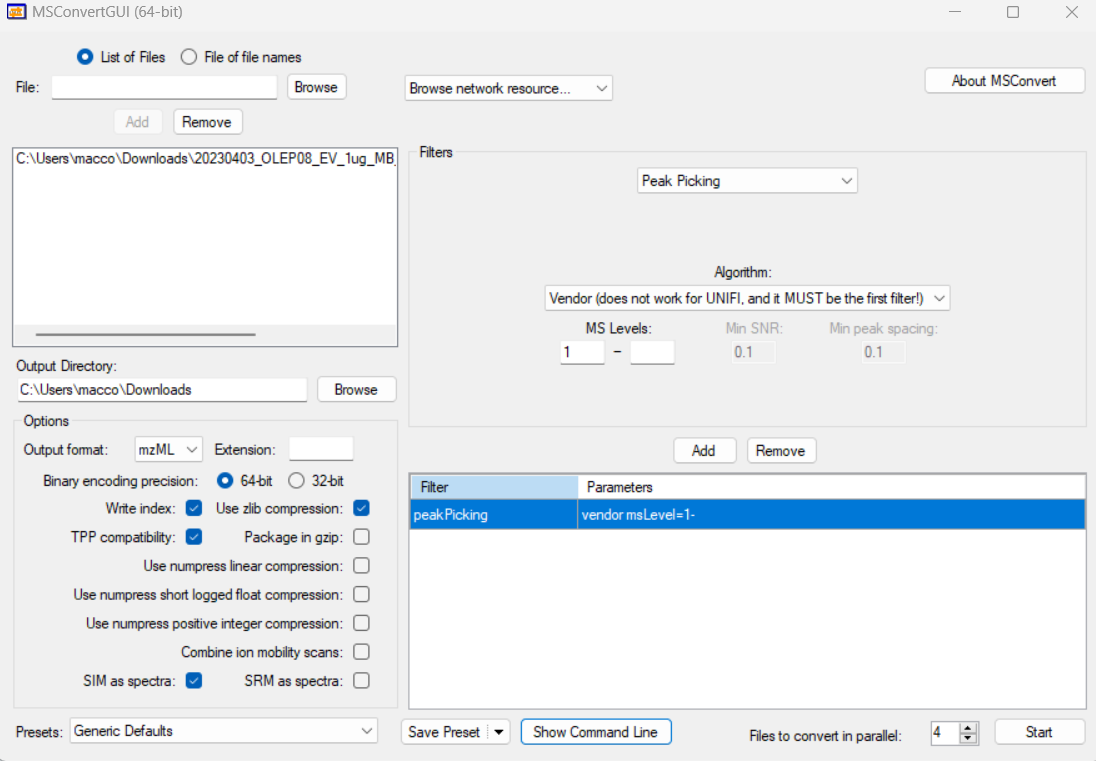Open the Output format mzML dropdown

(168, 450)
